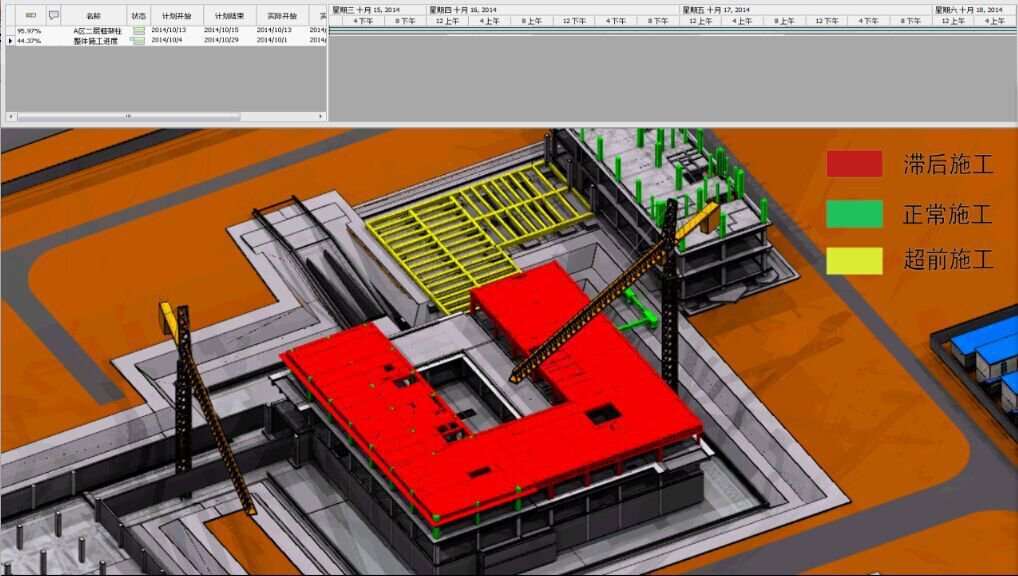Click the 状态 column header
The height and width of the screenshot is (576, 1018).
(138, 16)
